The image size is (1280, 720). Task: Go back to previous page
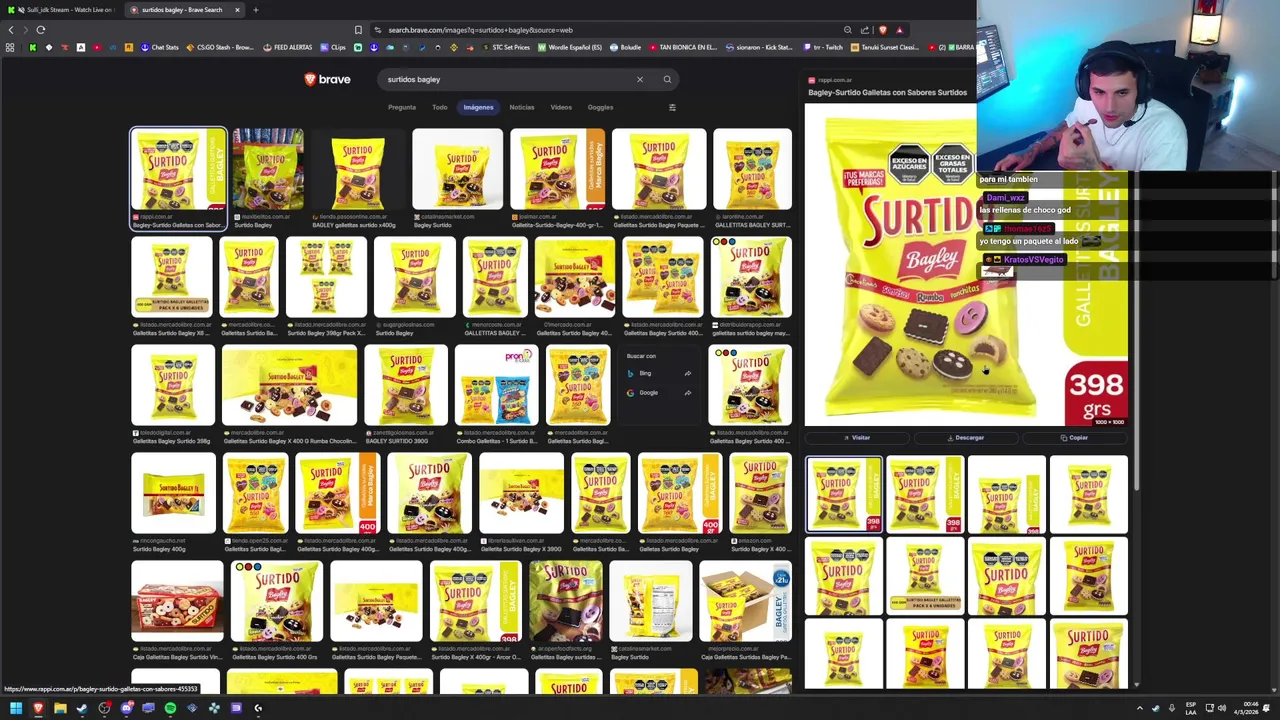11,30
